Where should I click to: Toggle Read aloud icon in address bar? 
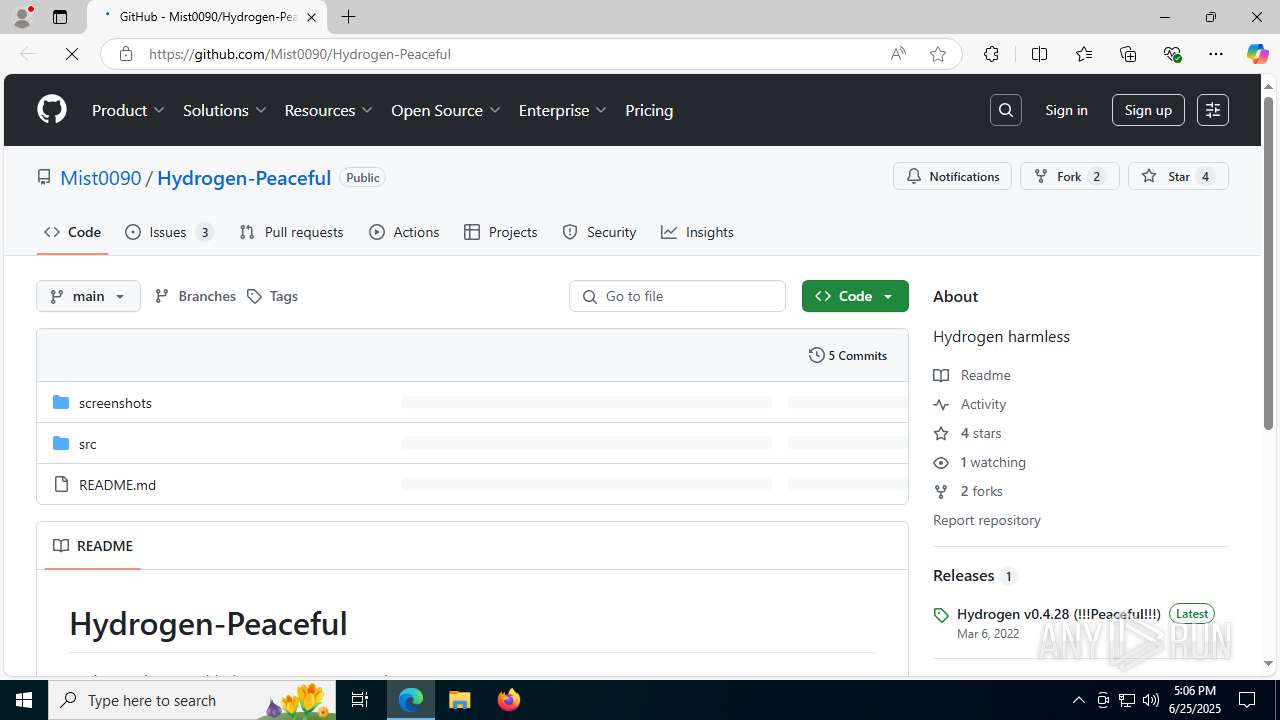coord(898,54)
